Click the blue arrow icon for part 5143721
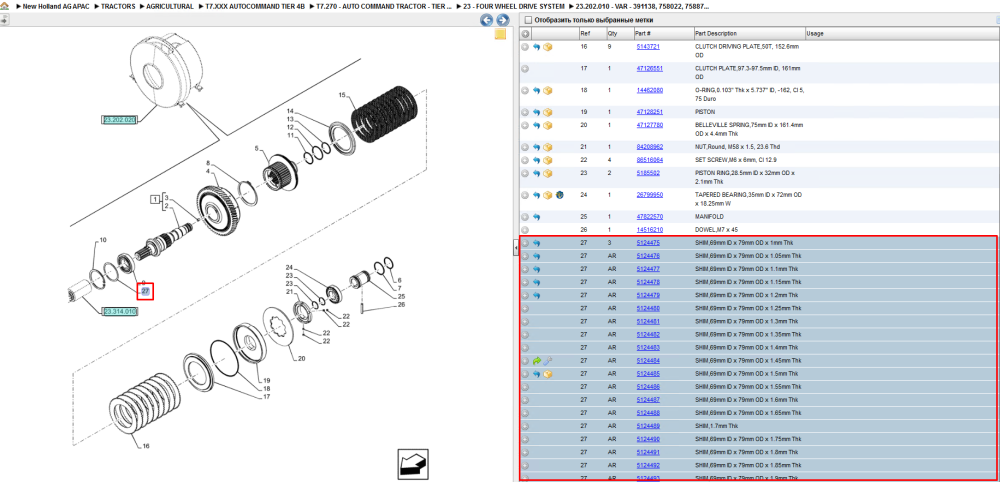The width and height of the screenshot is (1000, 482). click(536, 47)
